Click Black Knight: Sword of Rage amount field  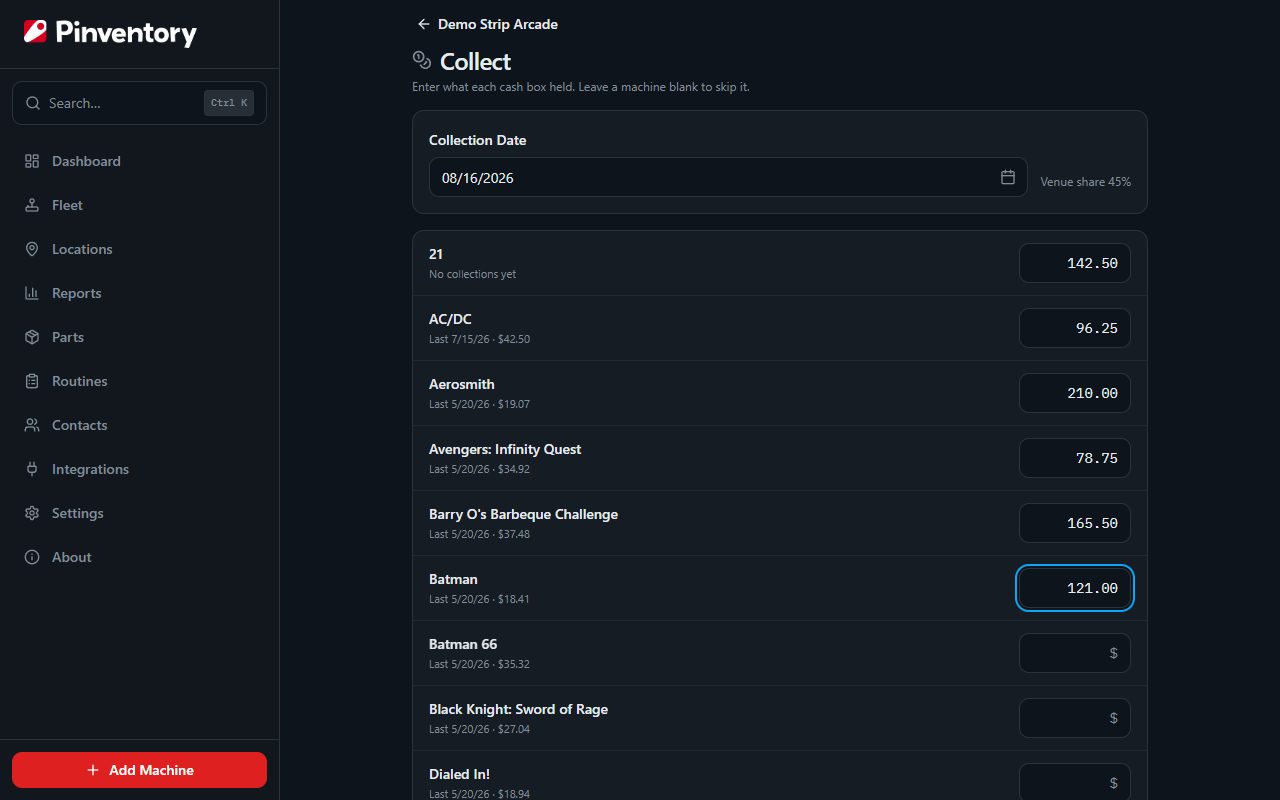pos(1075,718)
